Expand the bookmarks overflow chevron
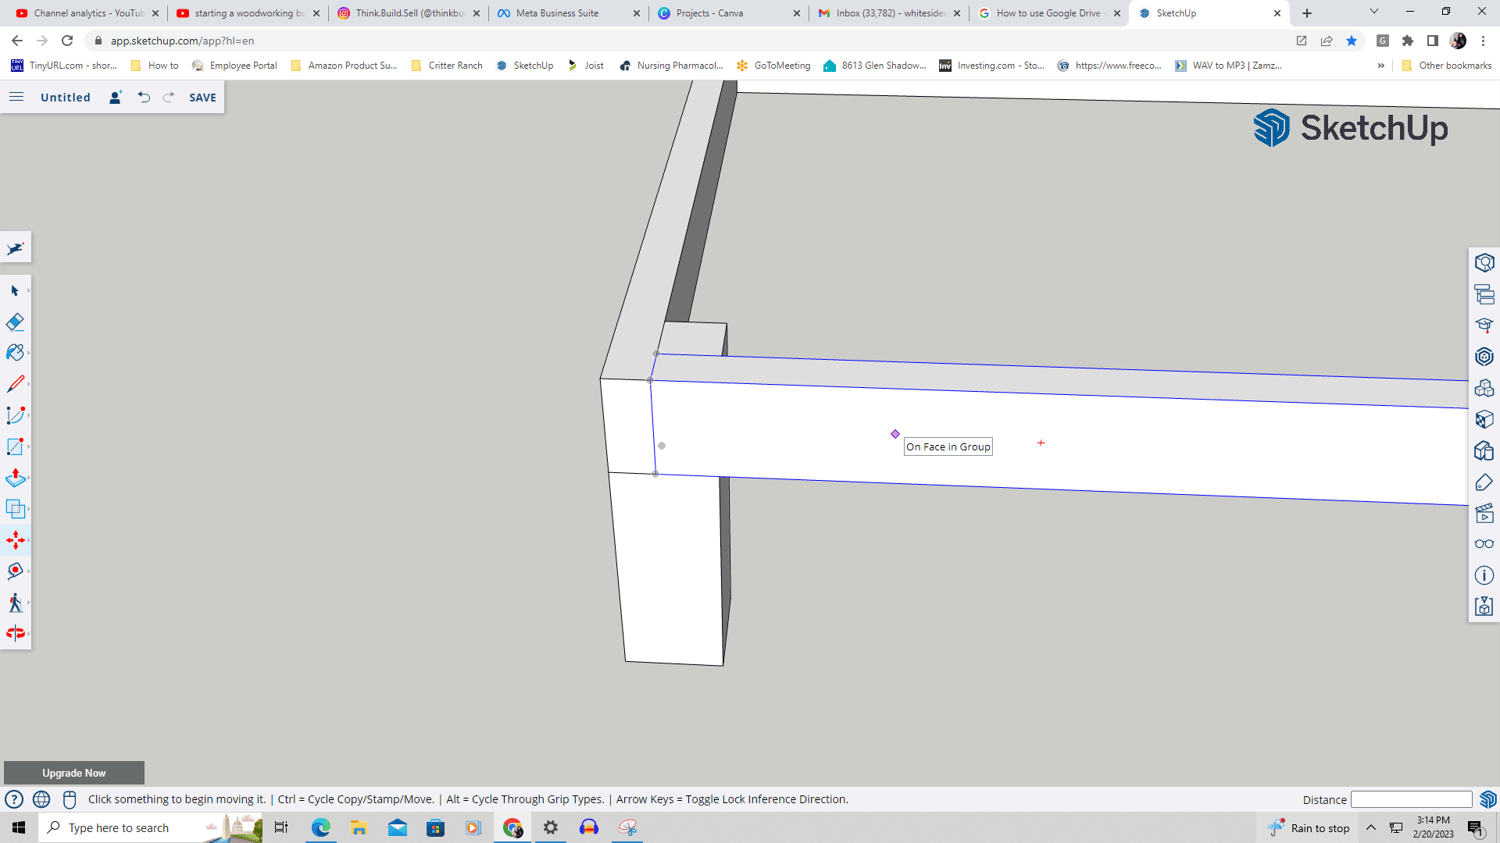This screenshot has width=1500, height=843. [x=1381, y=66]
